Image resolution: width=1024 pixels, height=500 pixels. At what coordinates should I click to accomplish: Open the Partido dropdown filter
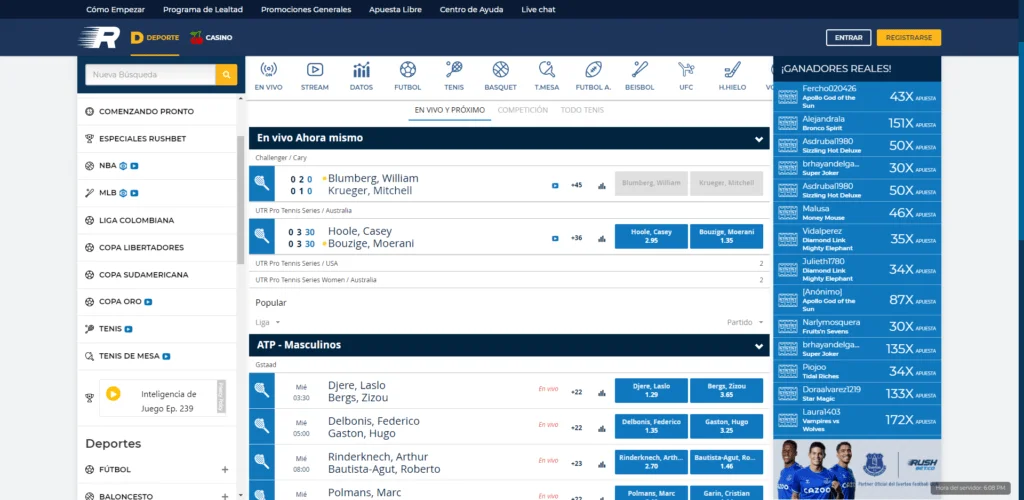(x=745, y=322)
